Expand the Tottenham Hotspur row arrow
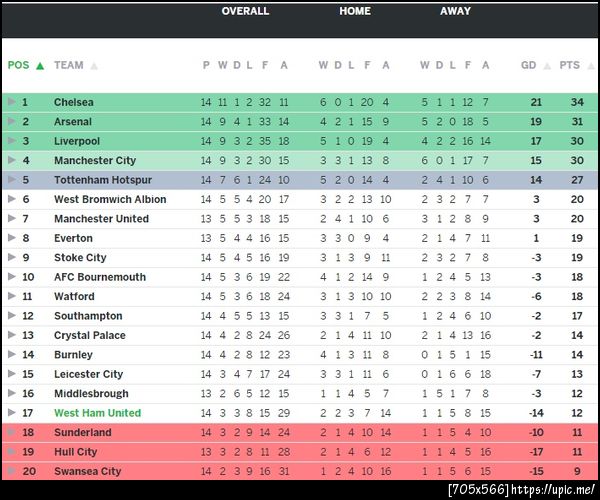 pyautogui.click(x=11, y=180)
